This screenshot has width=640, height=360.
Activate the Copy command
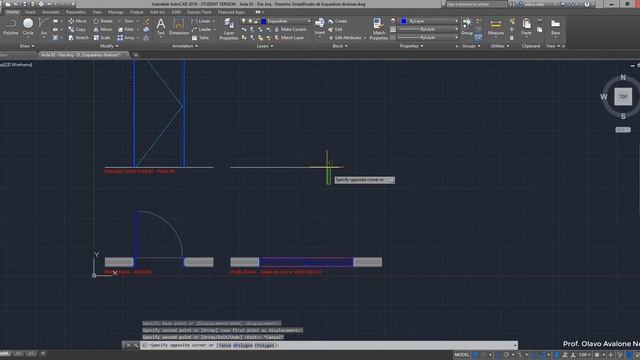pos(77,29)
